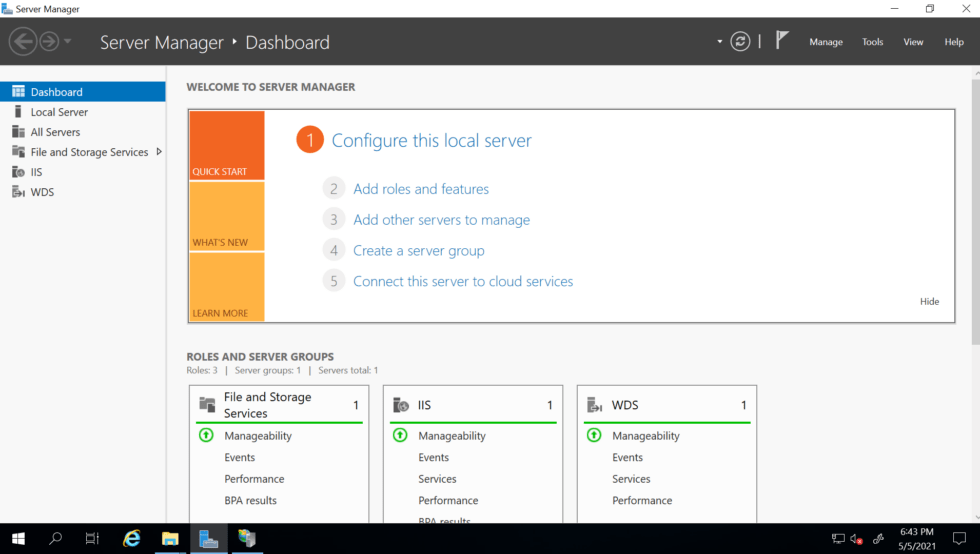
Task: Open the Manage menu
Action: pos(826,42)
